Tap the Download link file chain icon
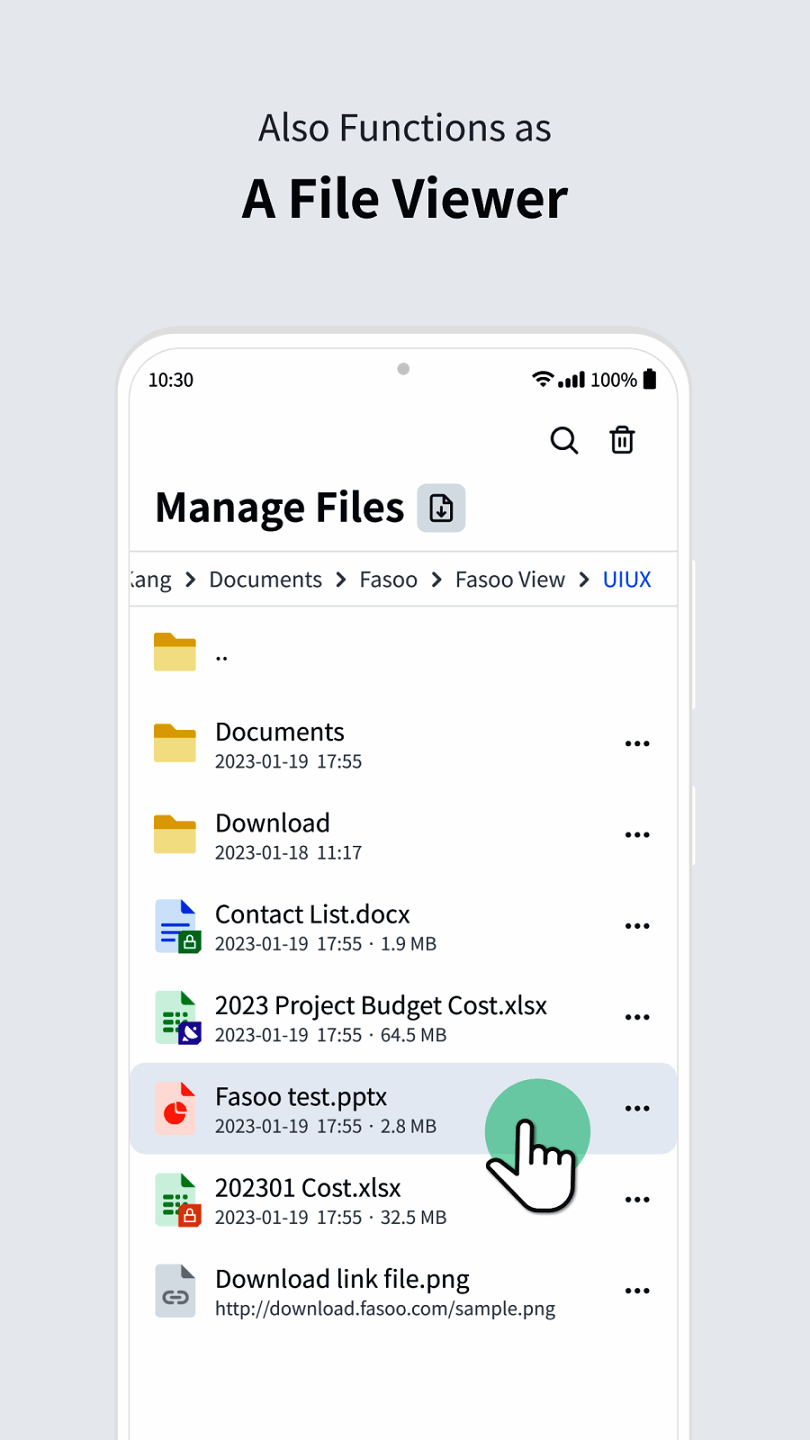 (176, 1291)
